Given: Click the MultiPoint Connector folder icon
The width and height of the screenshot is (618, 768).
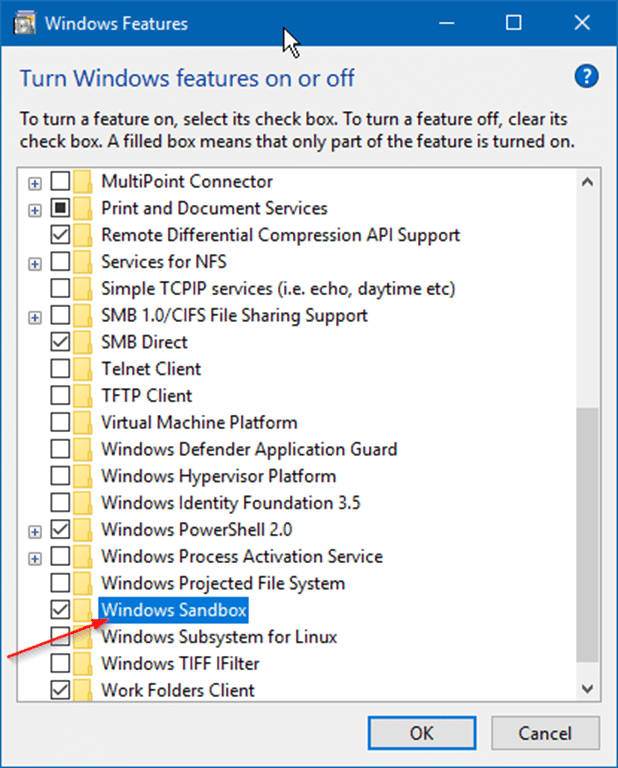Looking at the screenshot, I should (83, 181).
